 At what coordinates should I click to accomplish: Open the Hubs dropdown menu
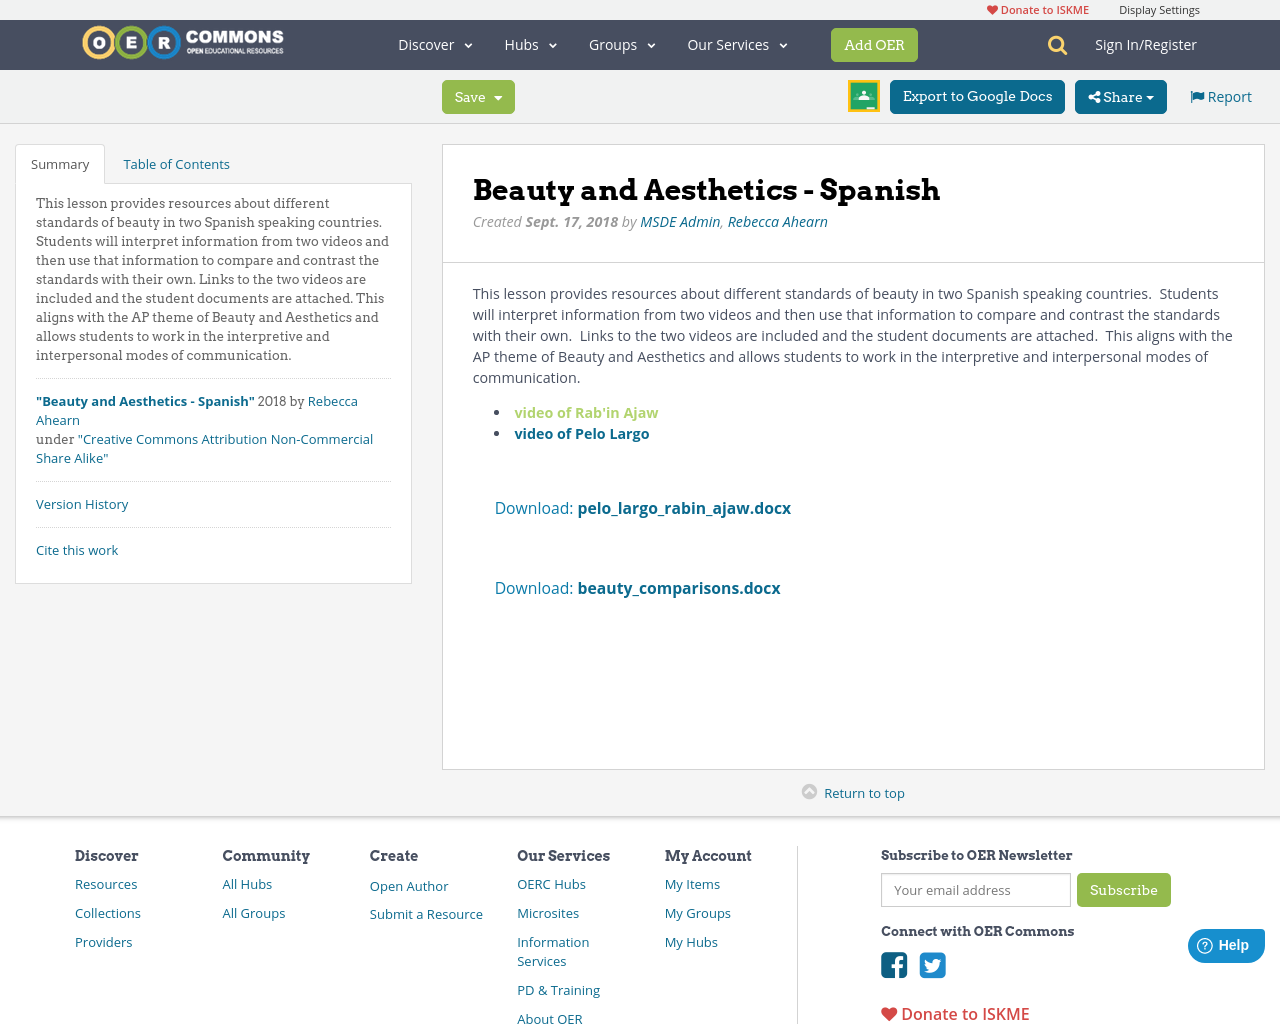click(530, 43)
